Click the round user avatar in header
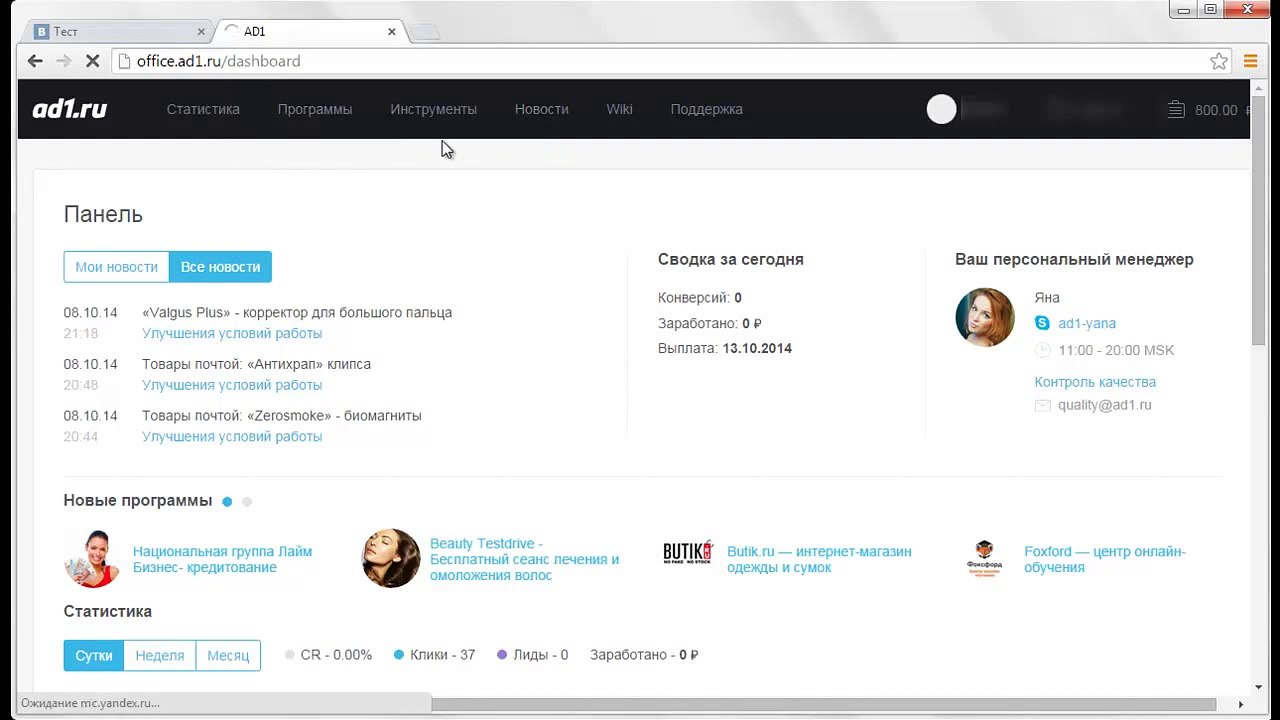The image size is (1280, 720). click(x=941, y=109)
